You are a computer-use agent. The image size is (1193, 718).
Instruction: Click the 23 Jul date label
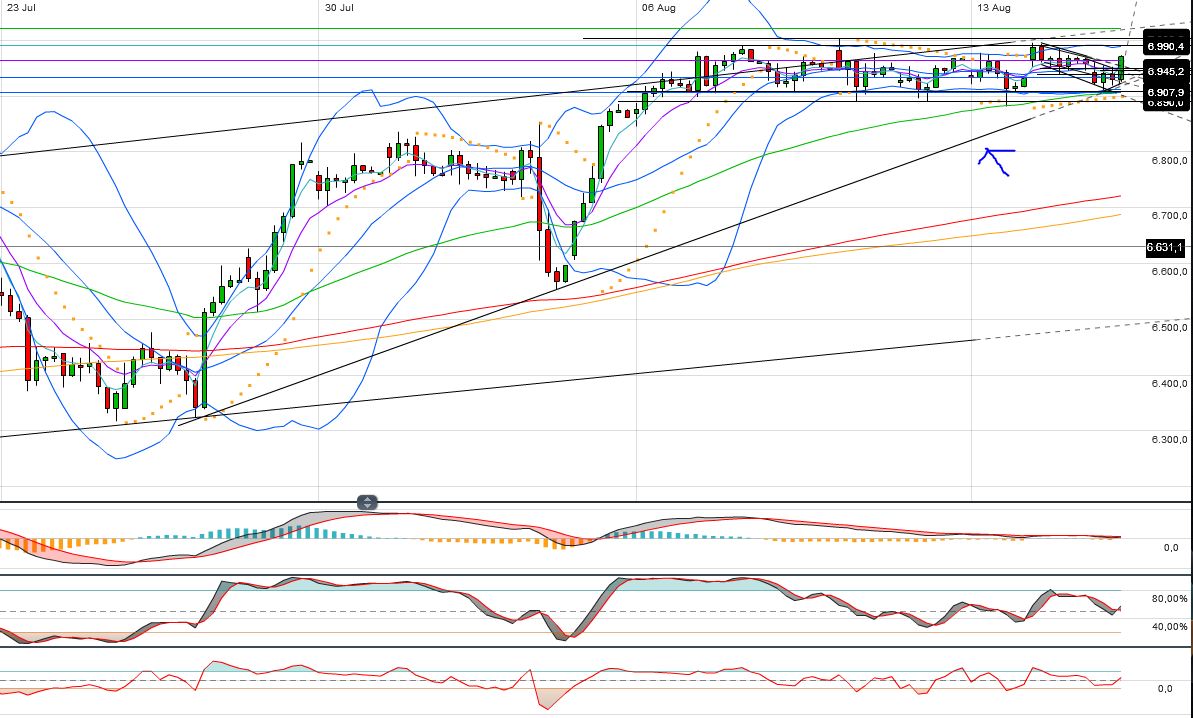click(21, 8)
